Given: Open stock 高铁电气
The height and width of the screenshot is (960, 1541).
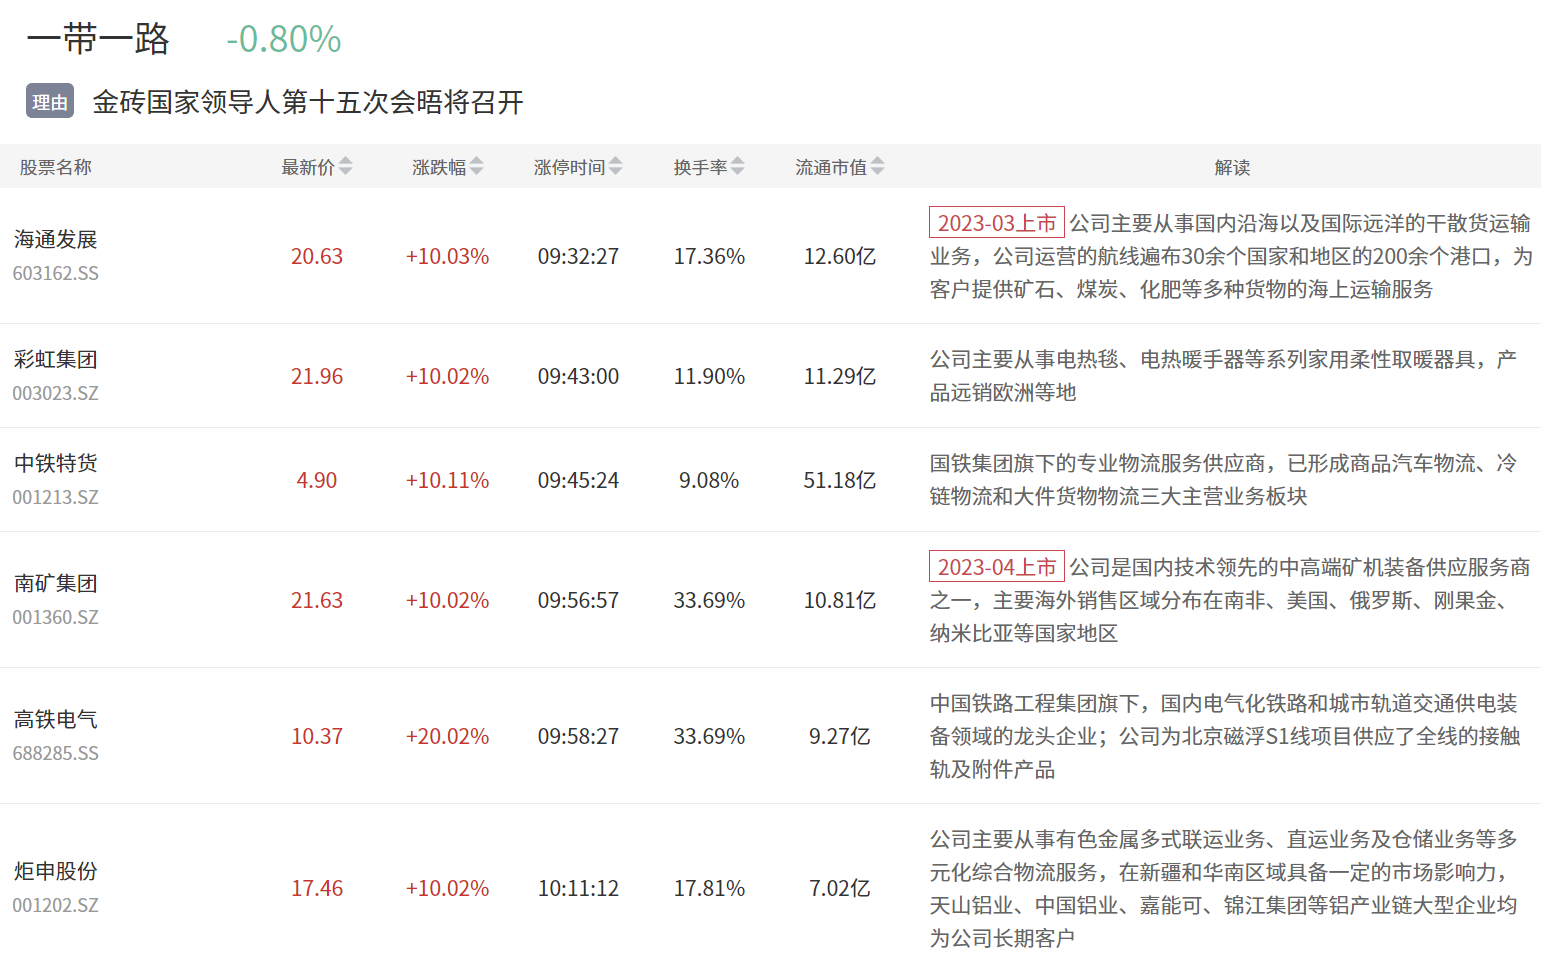Looking at the screenshot, I should pos(56,719).
